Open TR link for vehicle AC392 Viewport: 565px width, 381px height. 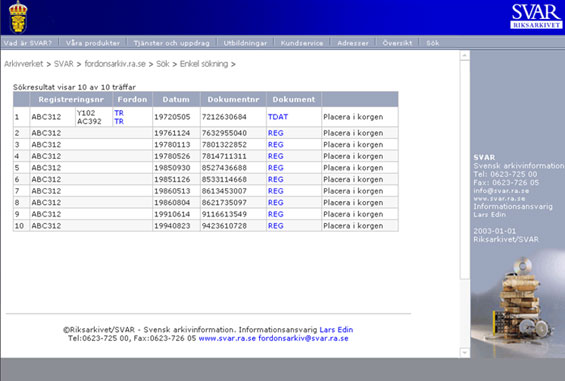[x=119, y=121]
